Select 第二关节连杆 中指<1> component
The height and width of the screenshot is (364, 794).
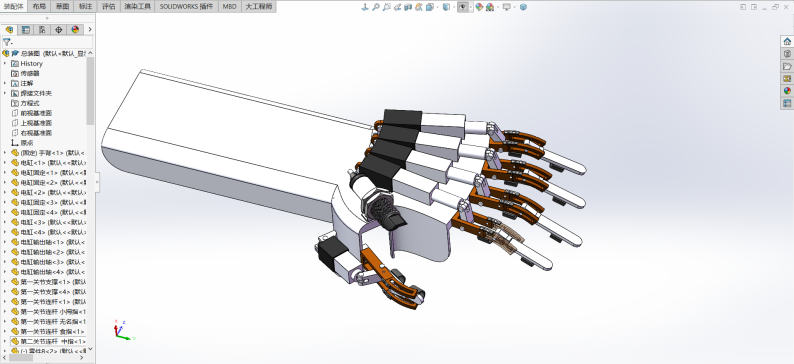point(49,341)
